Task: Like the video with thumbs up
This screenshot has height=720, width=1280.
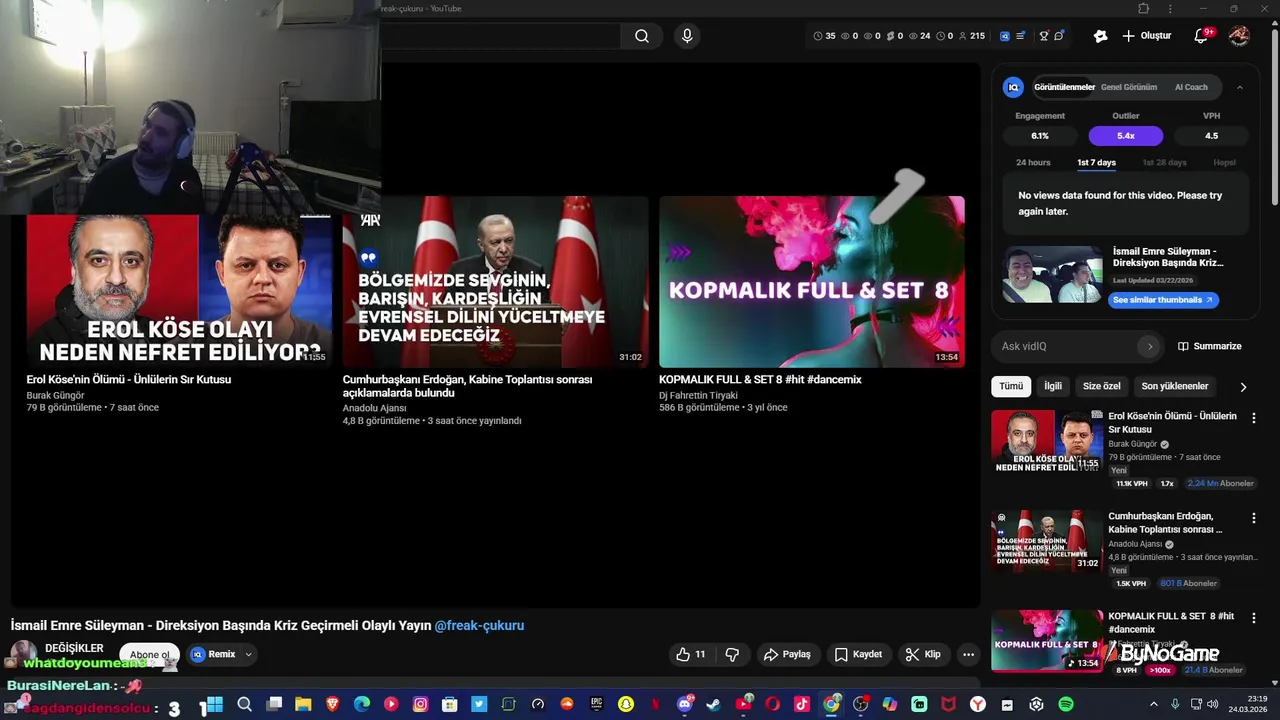Action: (691, 654)
